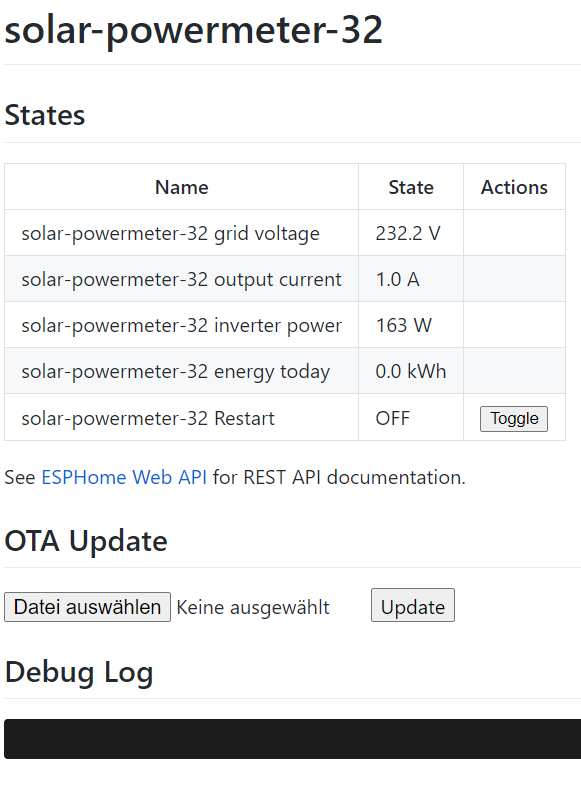This screenshot has width=581, height=801.
Task: Click the Debug Log black console area
Action: click(x=292, y=739)
